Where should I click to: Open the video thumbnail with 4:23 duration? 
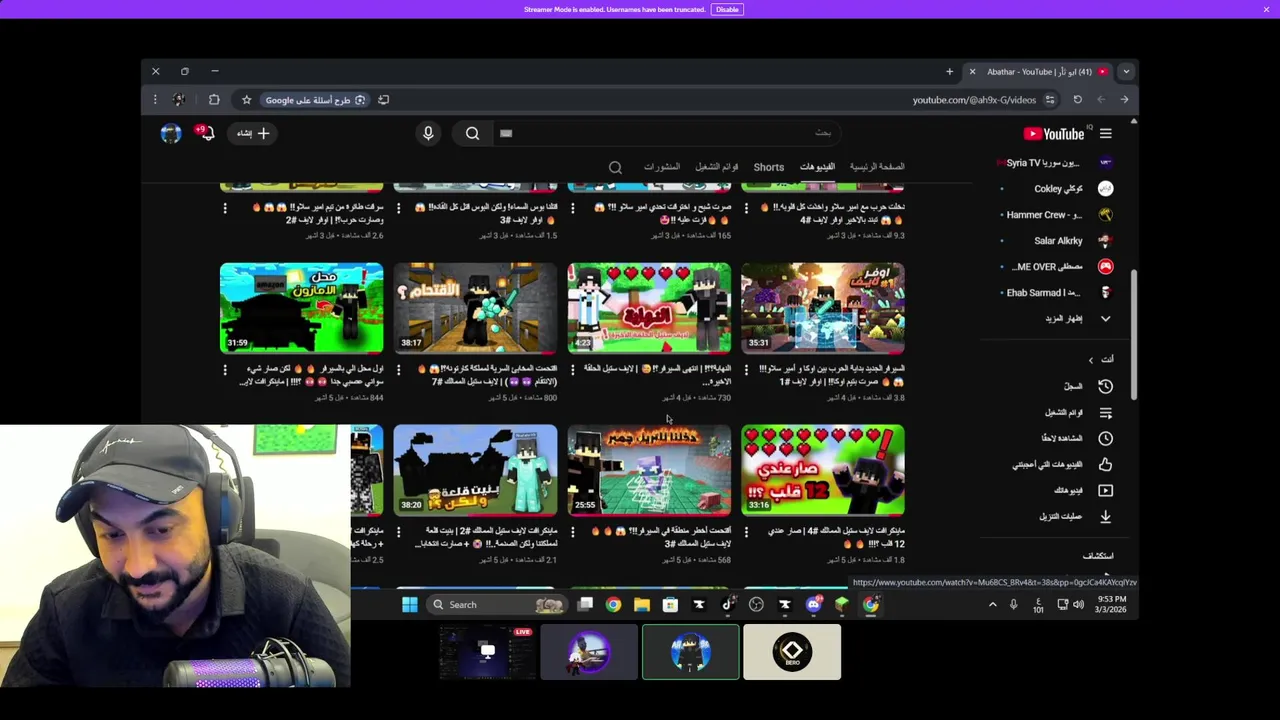coord(649,308)
